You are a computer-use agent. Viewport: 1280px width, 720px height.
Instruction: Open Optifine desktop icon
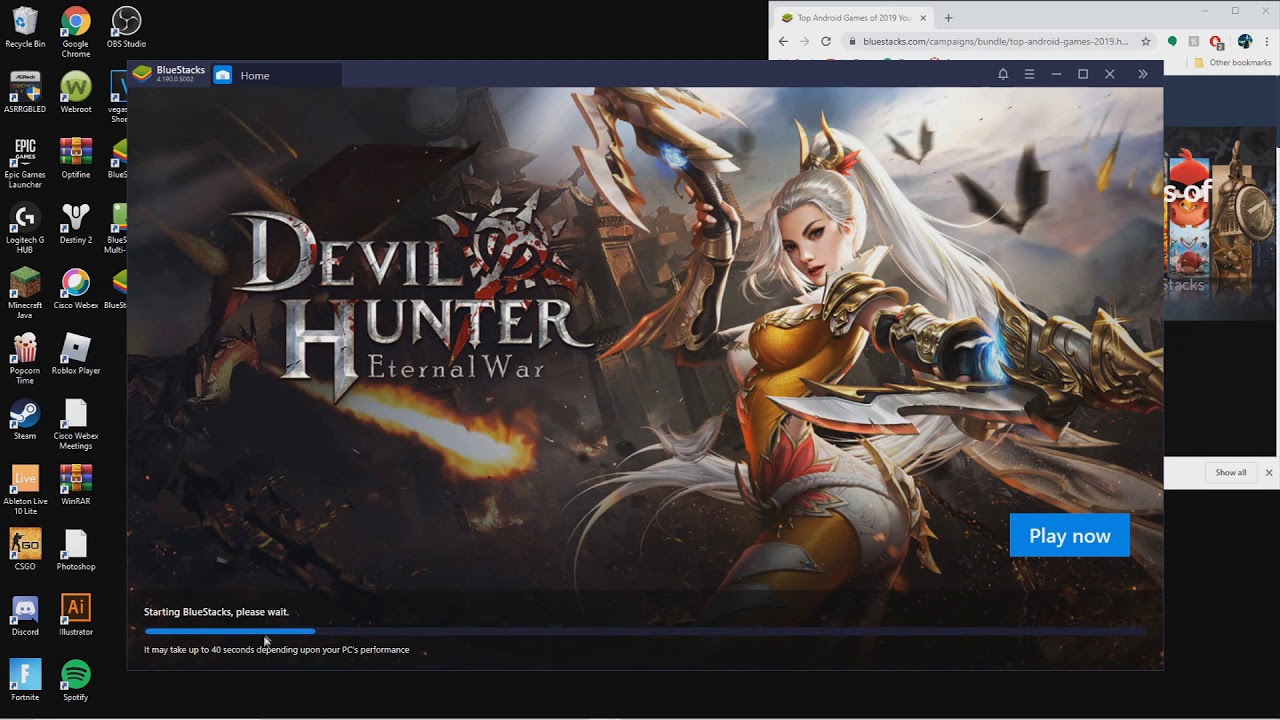tap(76, 158)
